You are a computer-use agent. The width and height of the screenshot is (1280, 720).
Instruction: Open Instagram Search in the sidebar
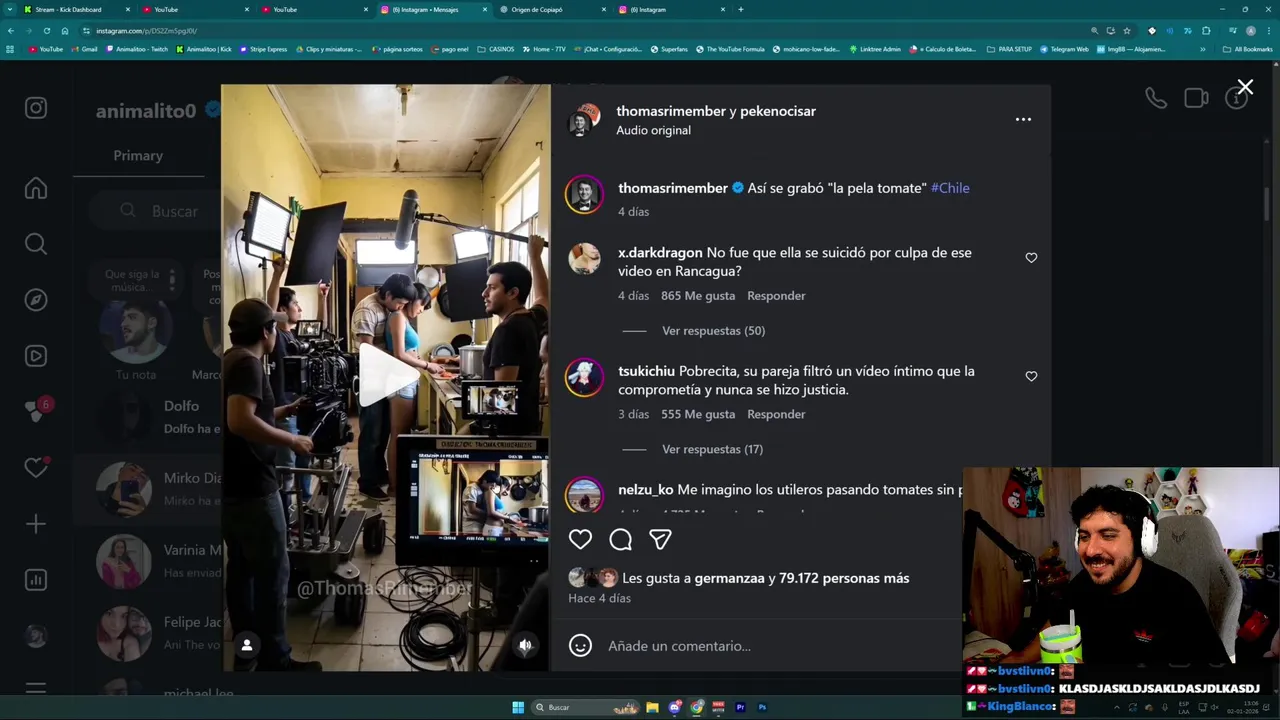click(x=36, y=244)
